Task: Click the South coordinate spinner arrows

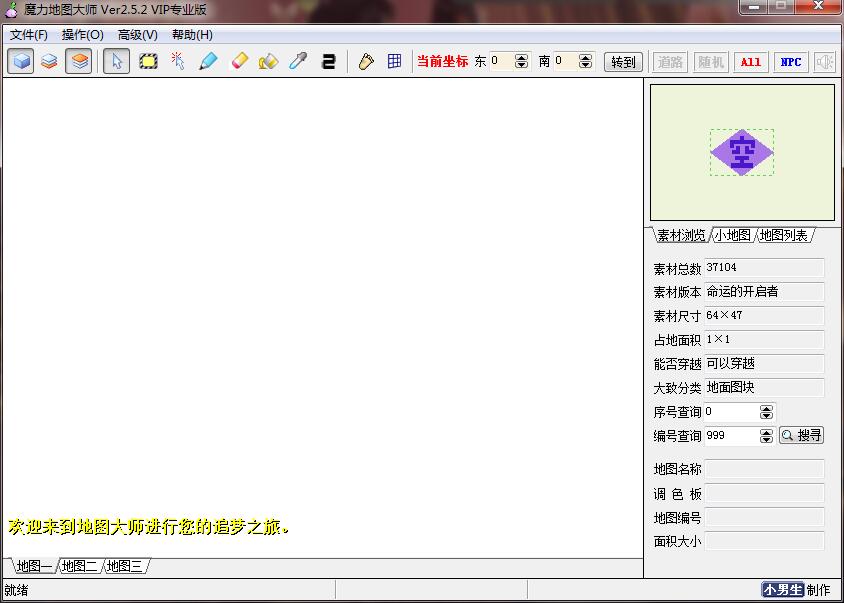Action: tap(586, 61)
